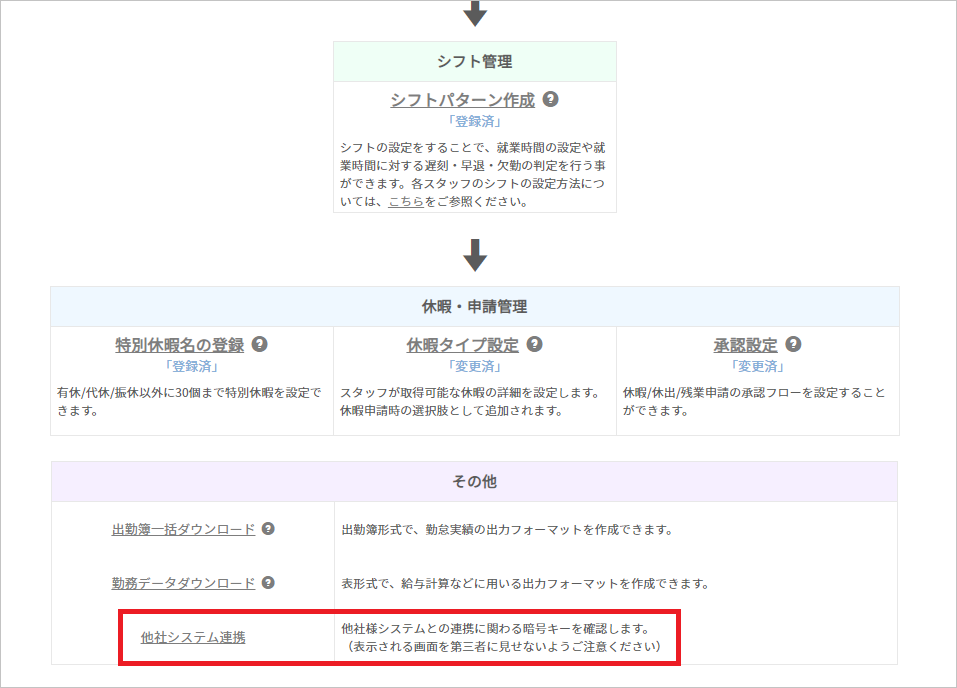Image resolution: width=957 pixels, height=688 pixels.
Task: Open the 承認設定 link
Action: pyautogui.click(x=745, y=345)
